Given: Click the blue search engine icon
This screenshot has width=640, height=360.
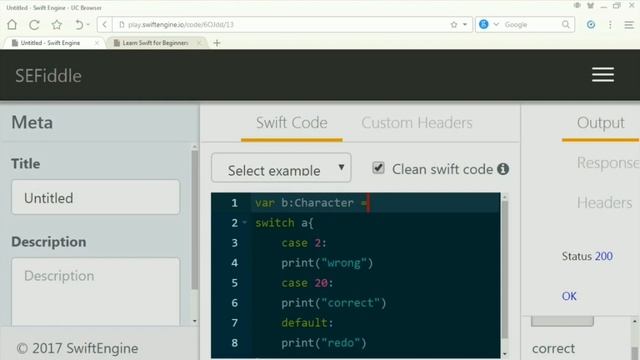Looking at the screenshot, I should tap(484, 24).
